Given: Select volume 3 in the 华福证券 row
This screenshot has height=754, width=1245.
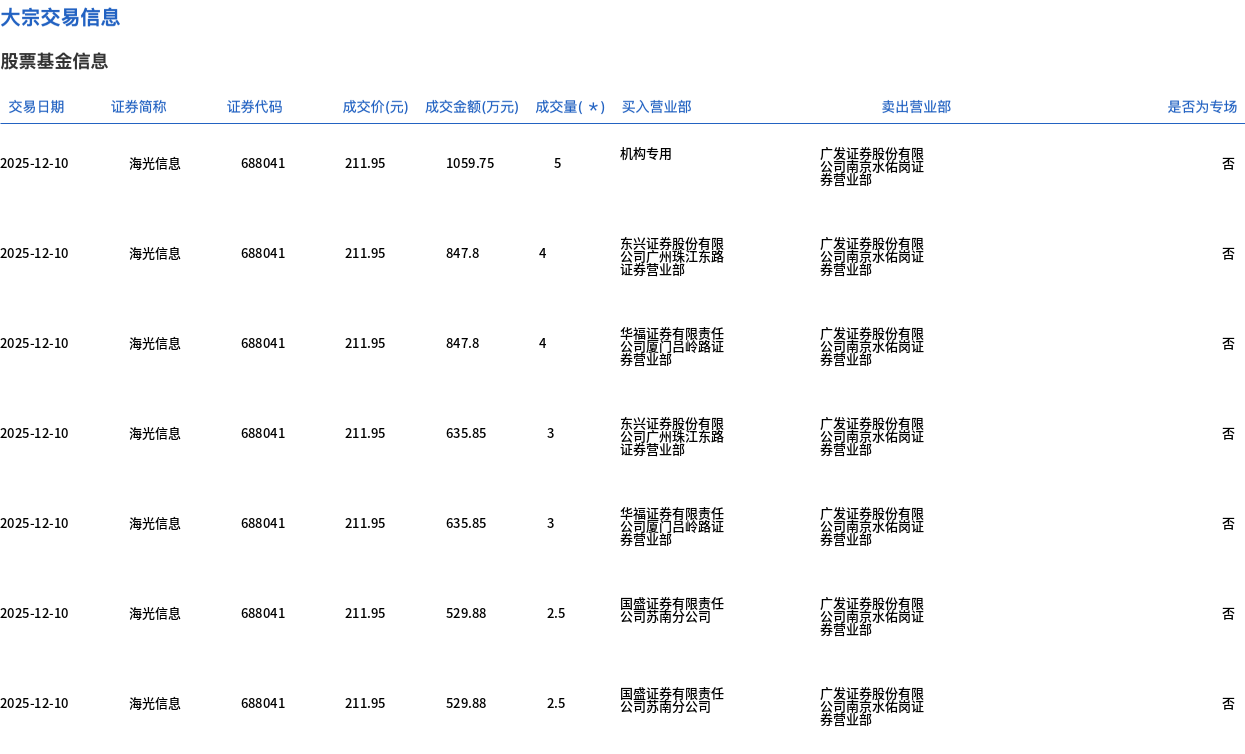Looking at the screenshot, I should point(551,523).
